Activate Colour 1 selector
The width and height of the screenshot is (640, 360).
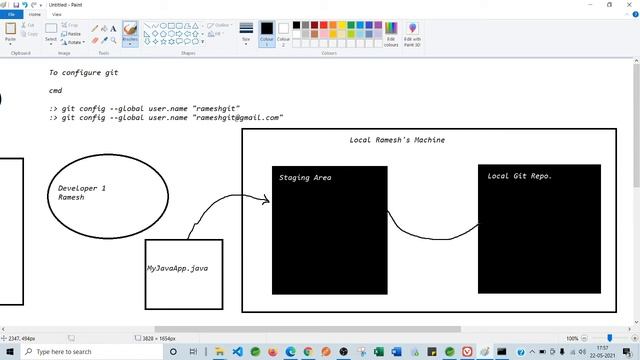click(x=267, y=34)
